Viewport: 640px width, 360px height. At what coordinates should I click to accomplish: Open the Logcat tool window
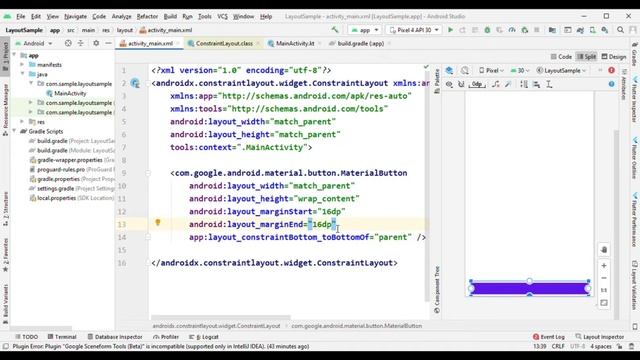[x=204, y=337]
